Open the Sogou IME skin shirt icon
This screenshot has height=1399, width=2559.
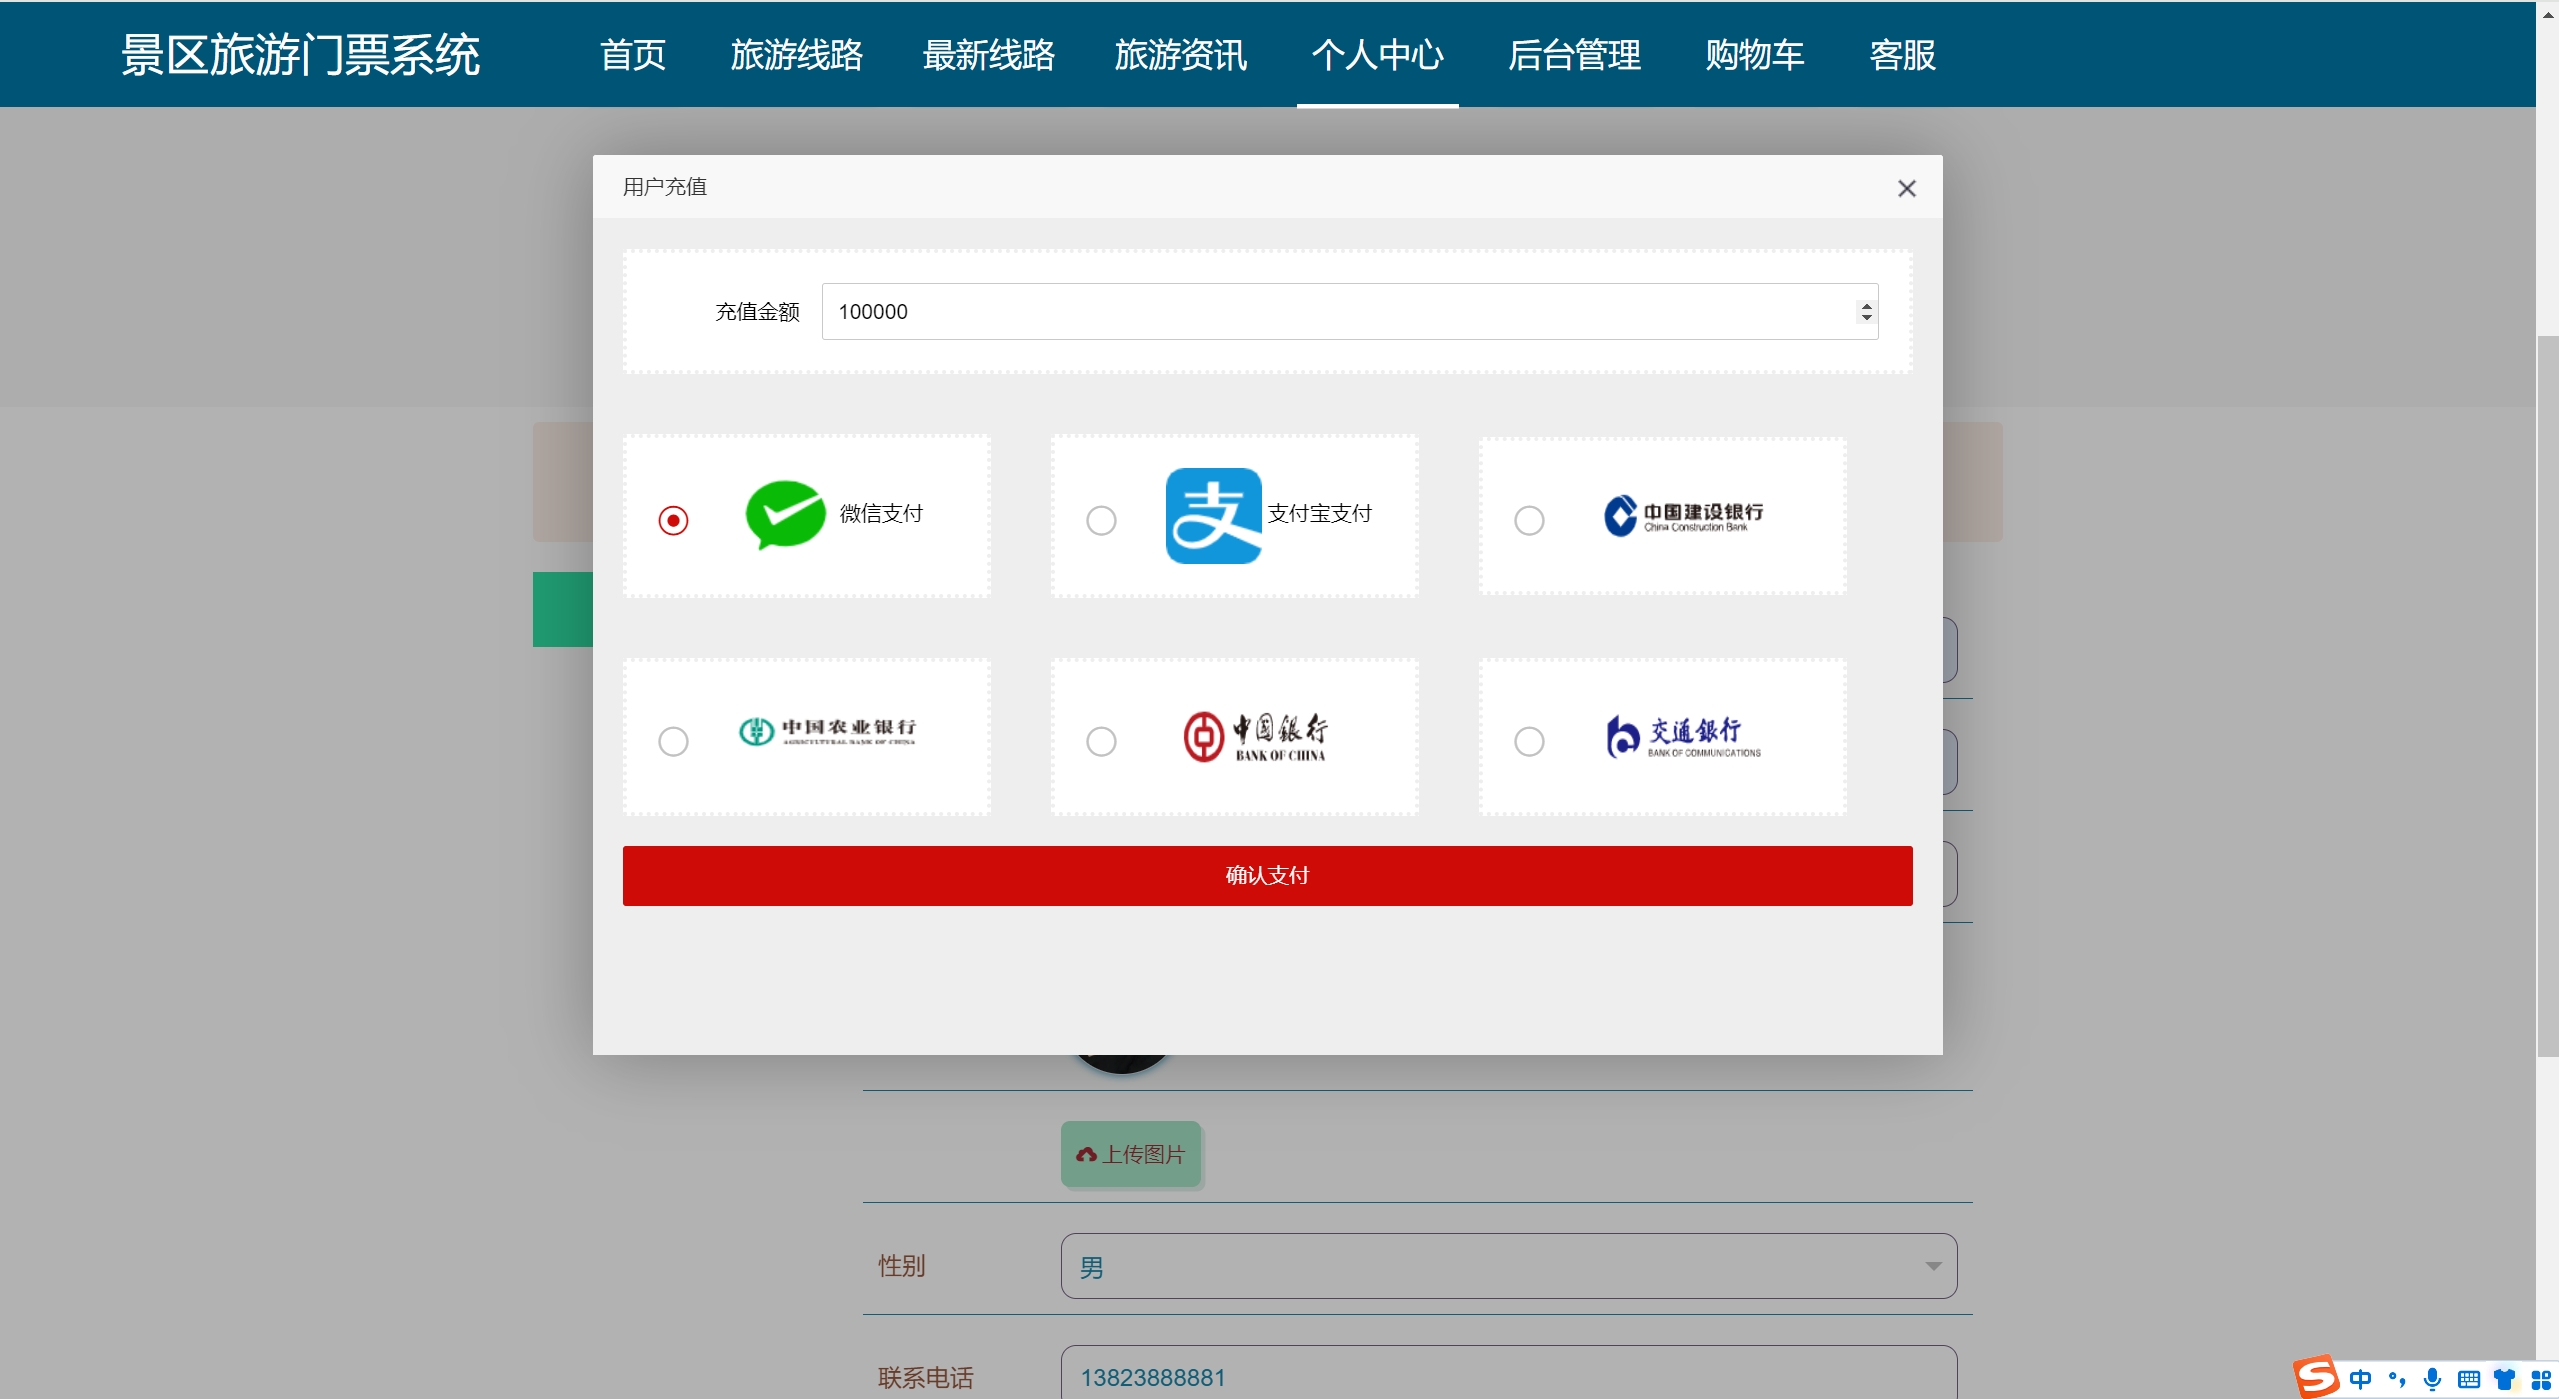click(2504, 1379)
